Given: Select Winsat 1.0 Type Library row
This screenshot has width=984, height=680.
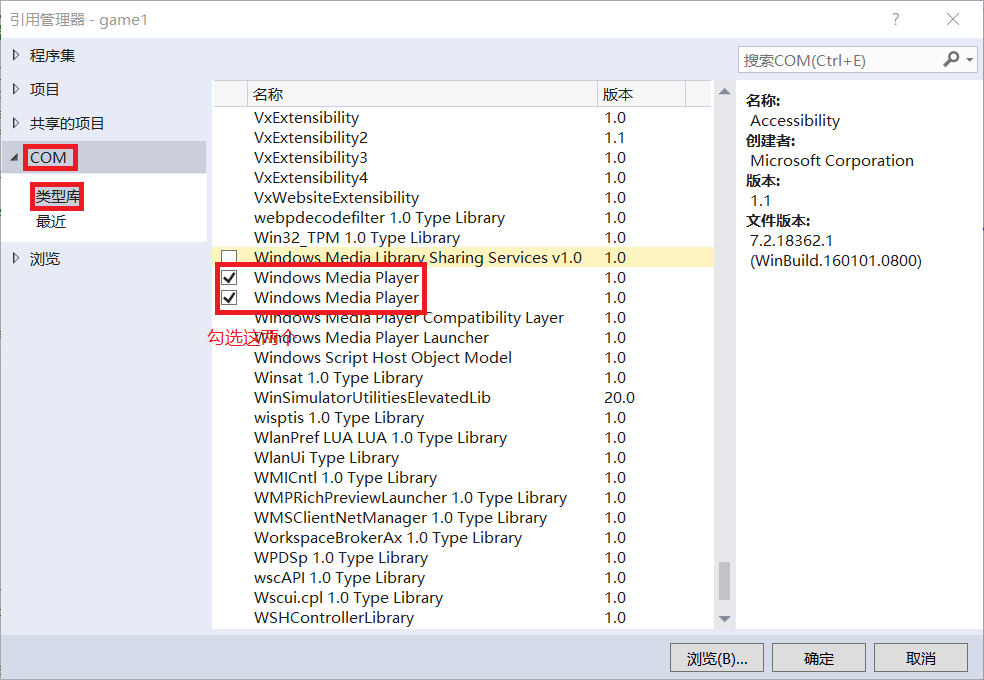Looking at the screenshot, I should coord(463,378).
